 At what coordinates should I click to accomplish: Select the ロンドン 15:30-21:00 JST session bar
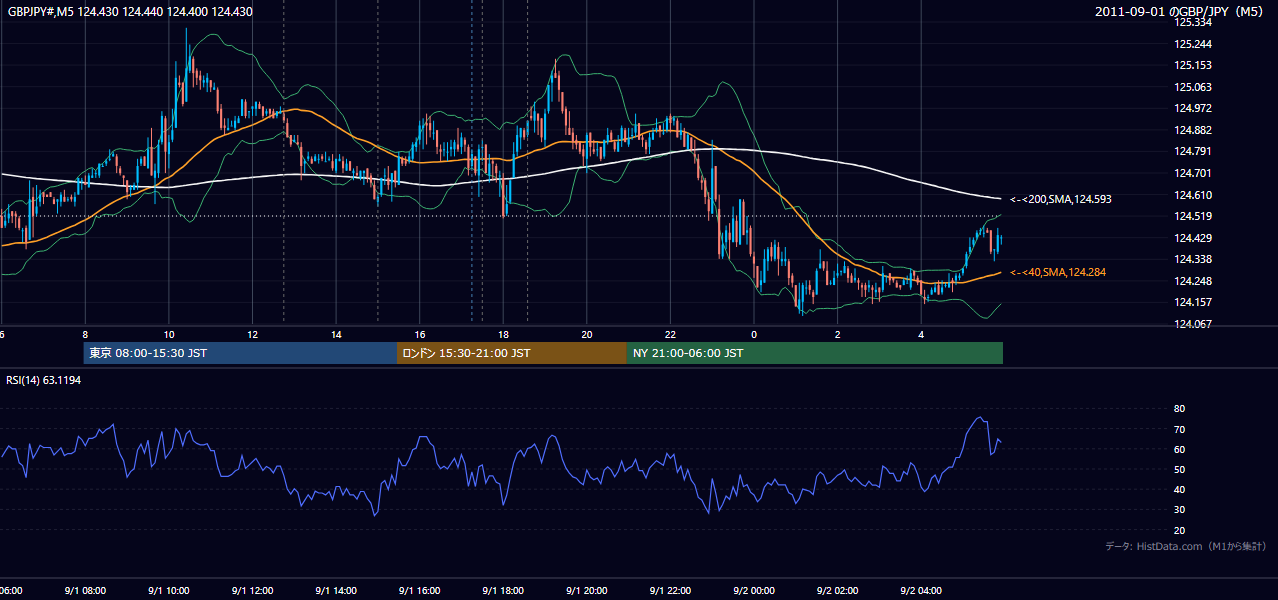tap(512, 353)
